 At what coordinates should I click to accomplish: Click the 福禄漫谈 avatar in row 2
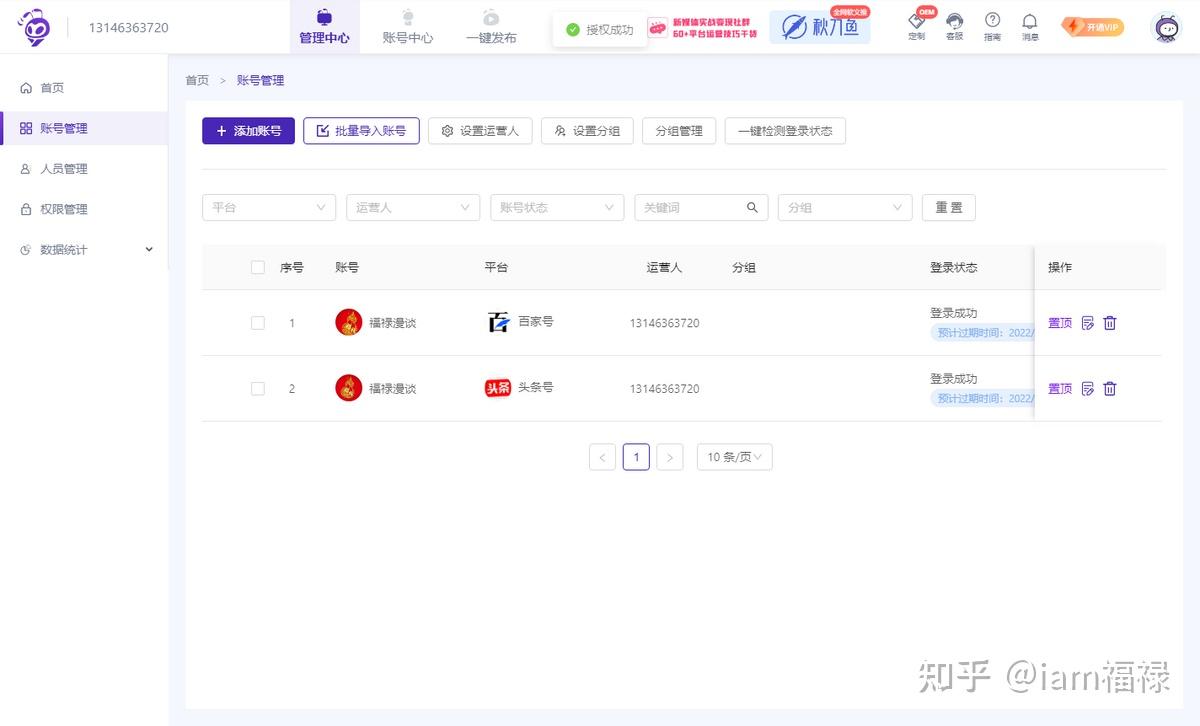348,388
